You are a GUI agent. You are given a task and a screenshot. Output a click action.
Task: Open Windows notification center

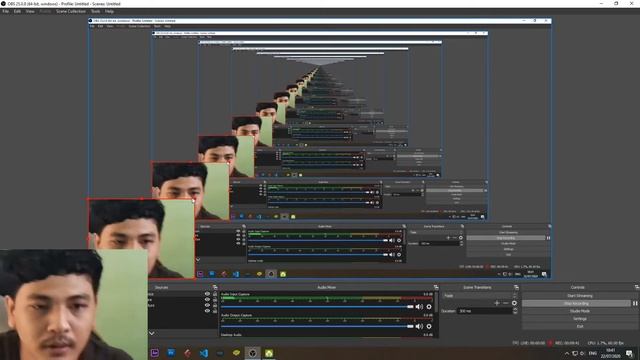(630, 353)
